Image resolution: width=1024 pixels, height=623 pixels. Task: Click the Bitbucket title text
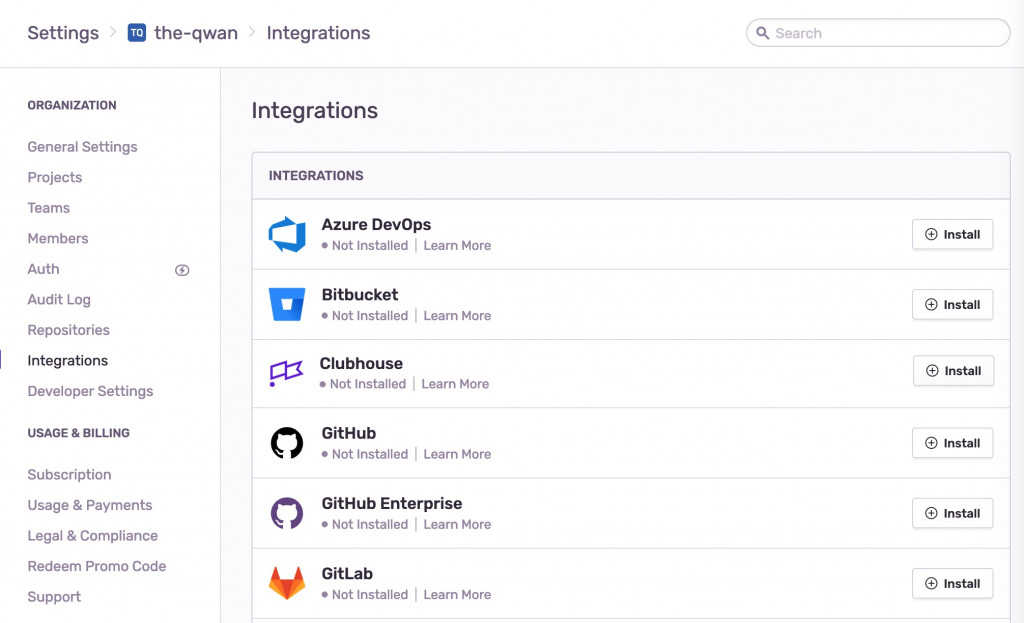pos(360,295)
